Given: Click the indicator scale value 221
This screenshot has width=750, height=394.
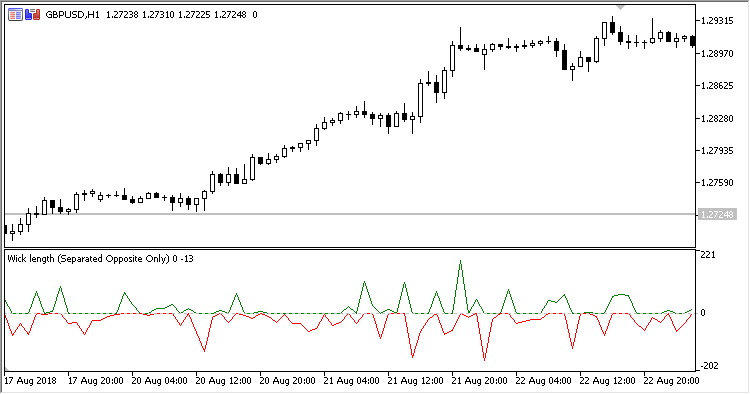Looking at the screenshot, I should coord(708,255).
